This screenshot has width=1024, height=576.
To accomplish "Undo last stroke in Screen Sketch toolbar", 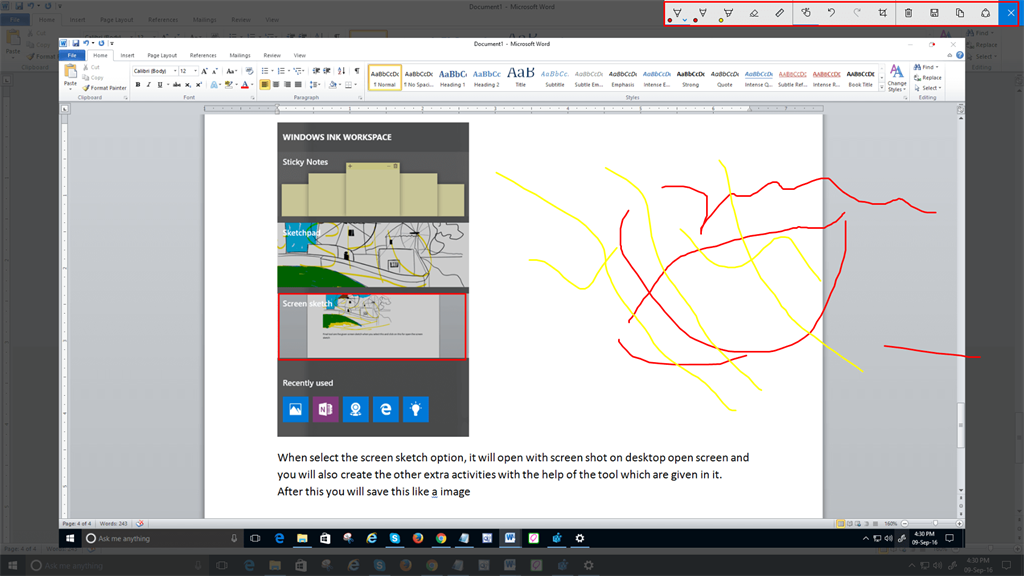I will [x=831, y=13].
